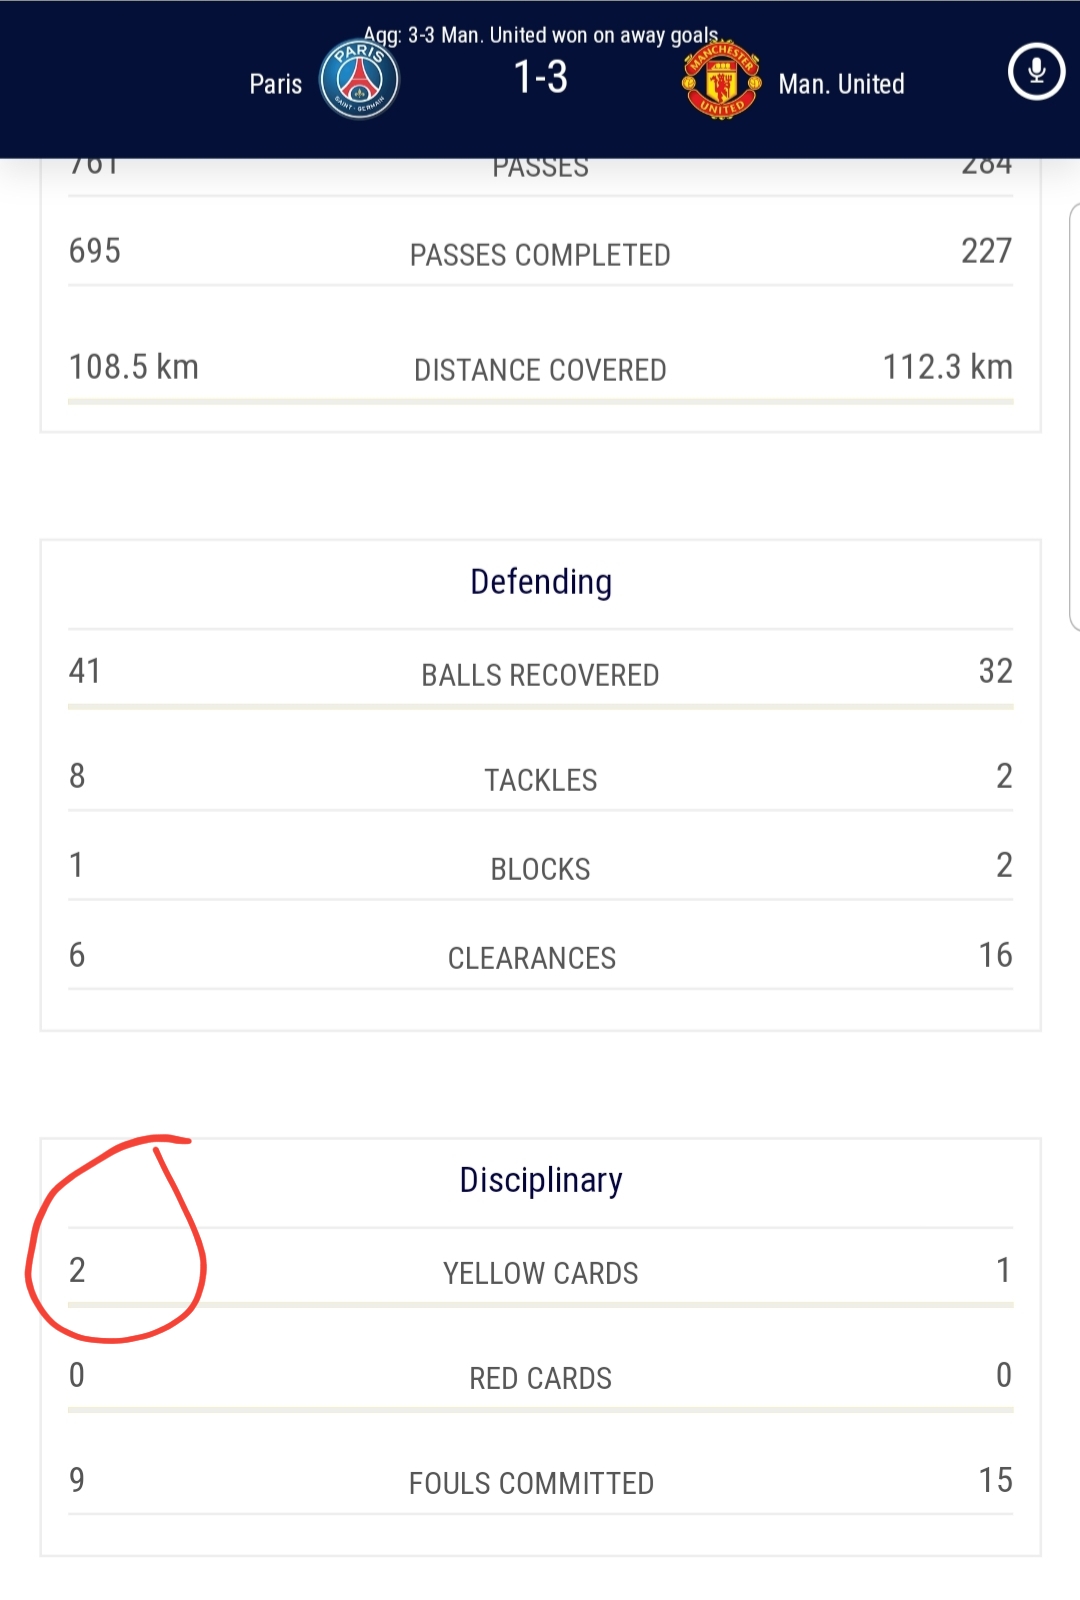The height and width of the screenshot is (1600, 1080).
Task: Tap the microphone commentary icon
Action: [x=1036, y=71]
